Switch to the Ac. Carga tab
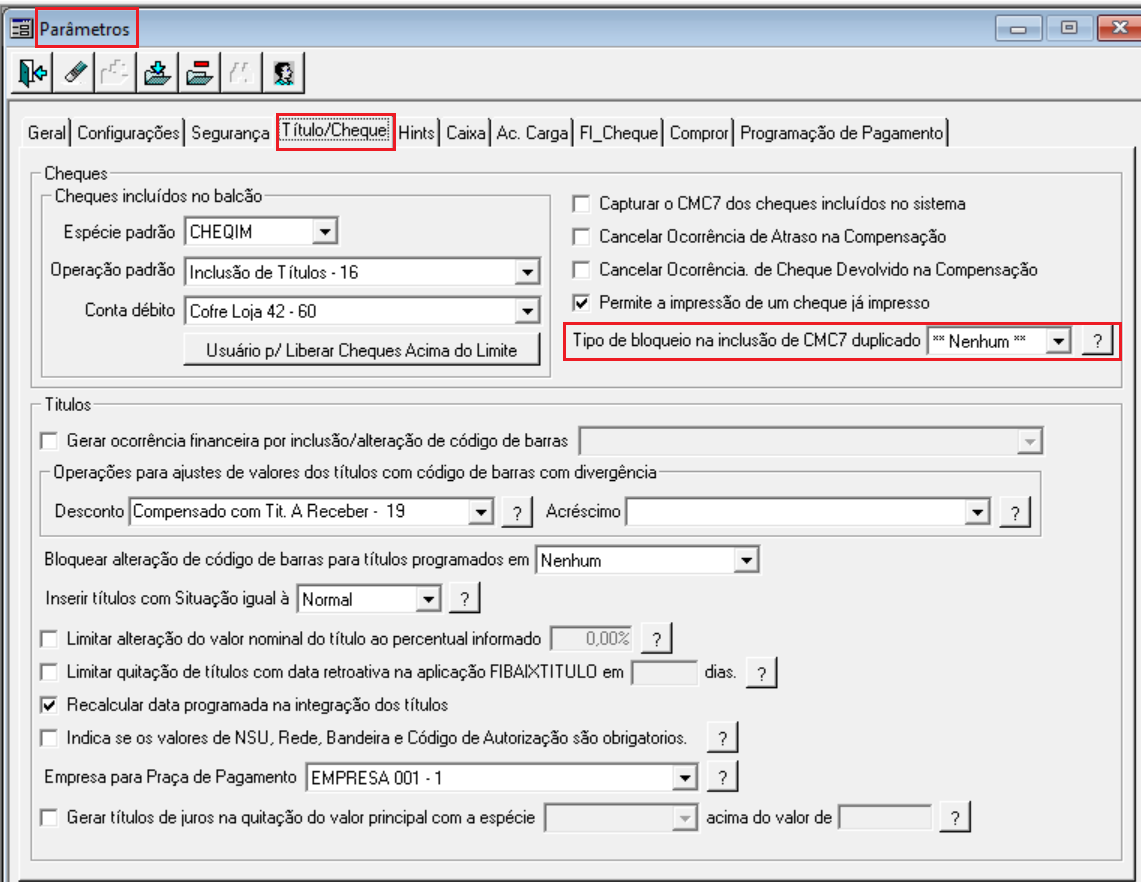 pyautogui.click(x=532, y=133)
